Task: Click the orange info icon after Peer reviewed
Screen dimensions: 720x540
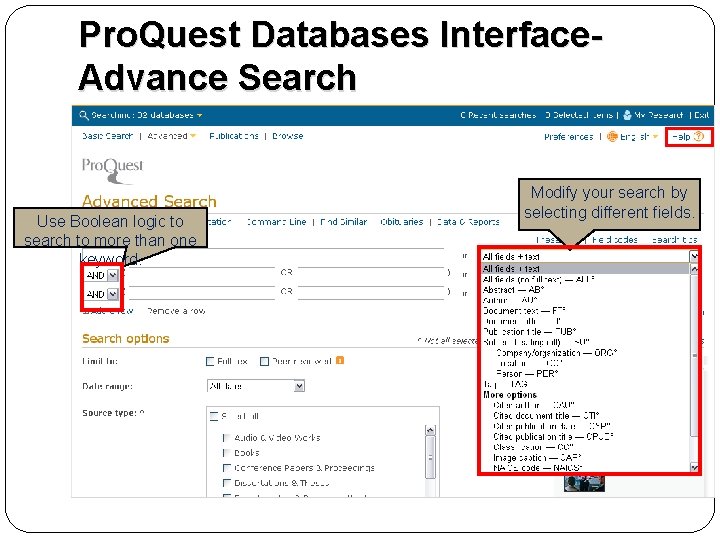Action: (340, 360)
